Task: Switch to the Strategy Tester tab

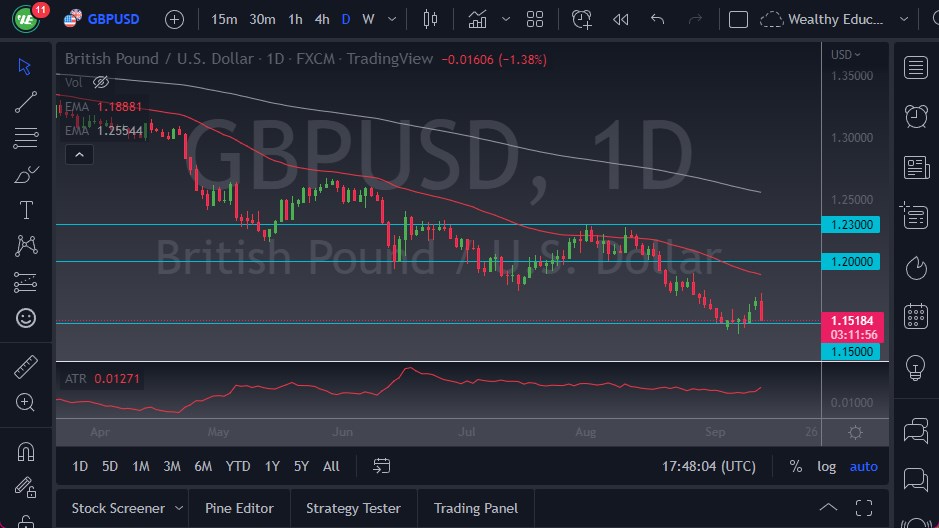Action: [x=353, y=508]
